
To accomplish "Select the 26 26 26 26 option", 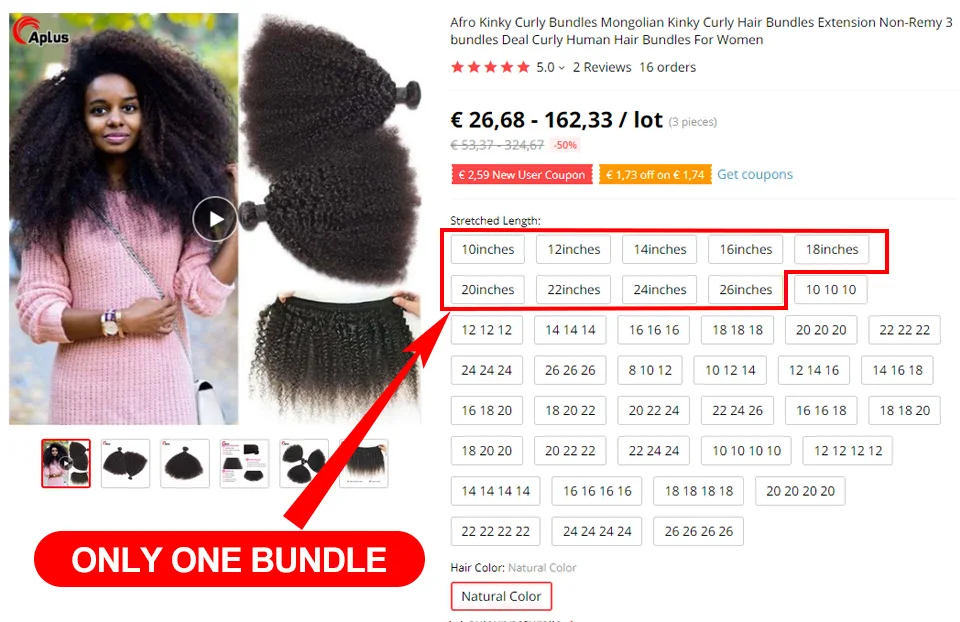I will point(698,531).
